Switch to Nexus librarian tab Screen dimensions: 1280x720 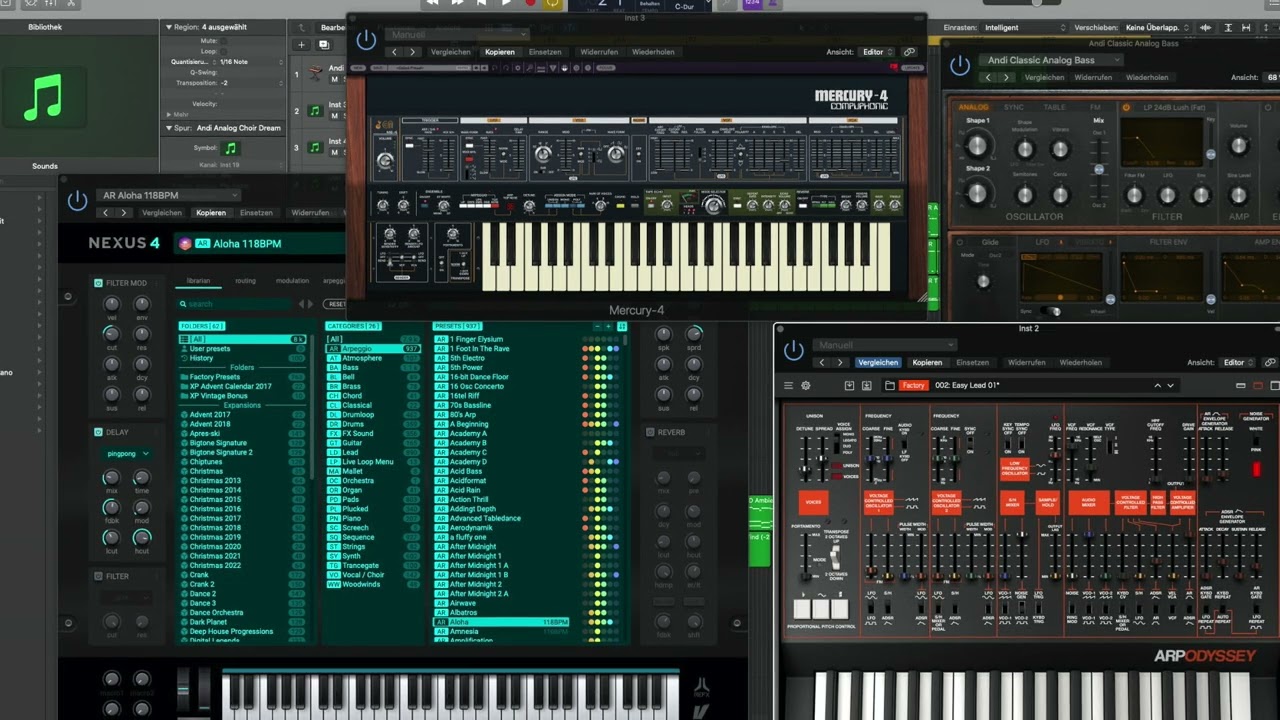[198, 281]
